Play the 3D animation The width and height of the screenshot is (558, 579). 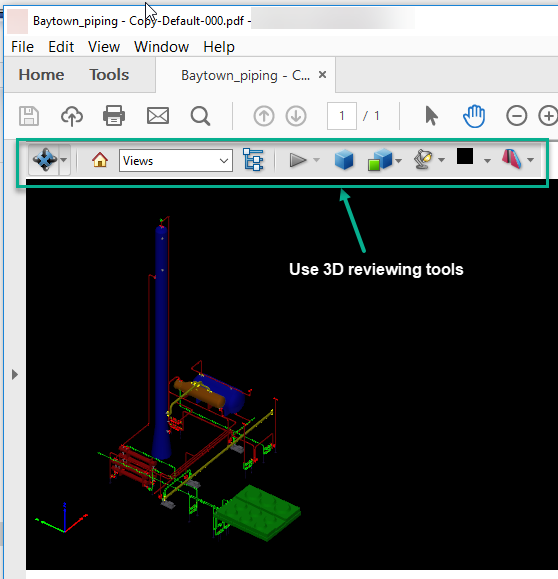click(x=298, y=160)
